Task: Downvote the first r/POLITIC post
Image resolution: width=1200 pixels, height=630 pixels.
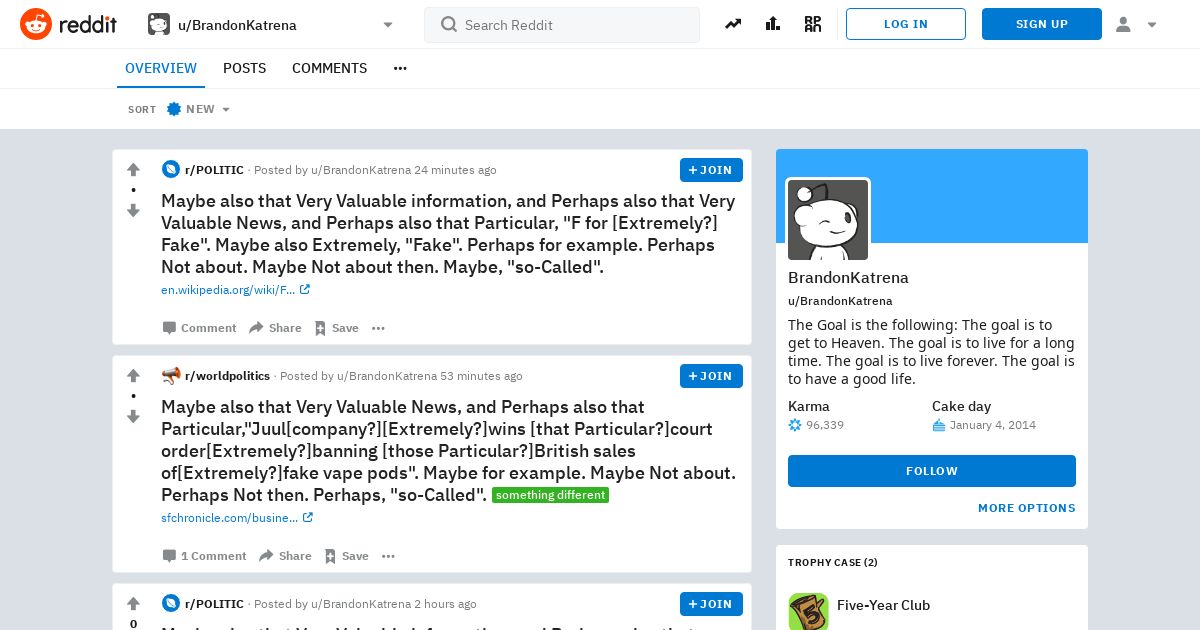Action: (x=133, y=210)
